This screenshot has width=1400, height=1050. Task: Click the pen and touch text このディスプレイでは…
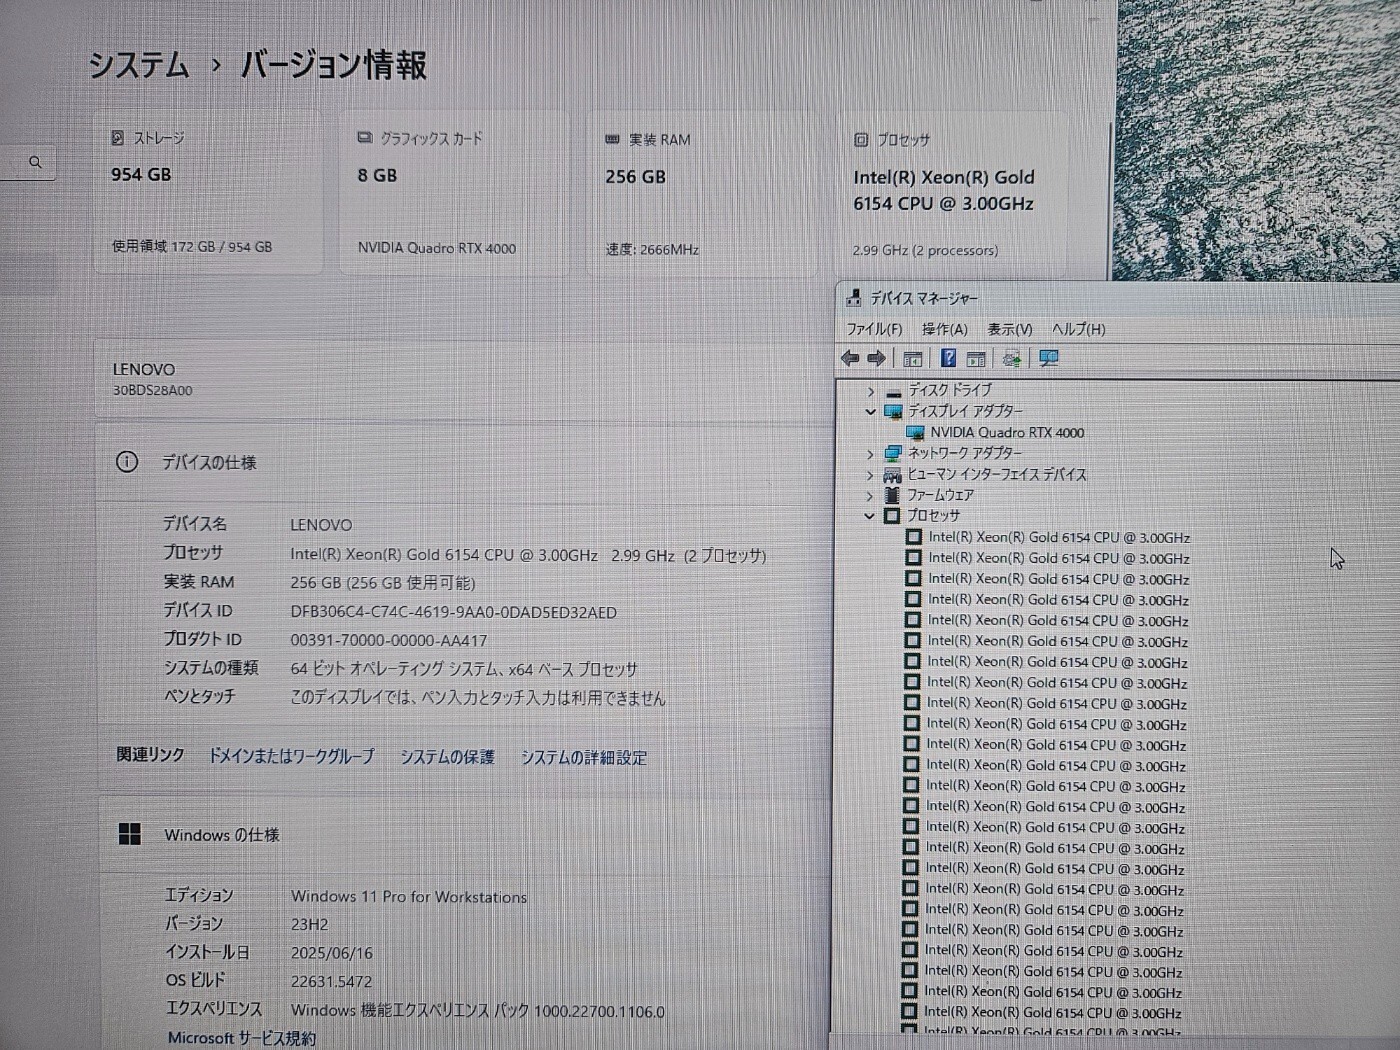(477, 698)
